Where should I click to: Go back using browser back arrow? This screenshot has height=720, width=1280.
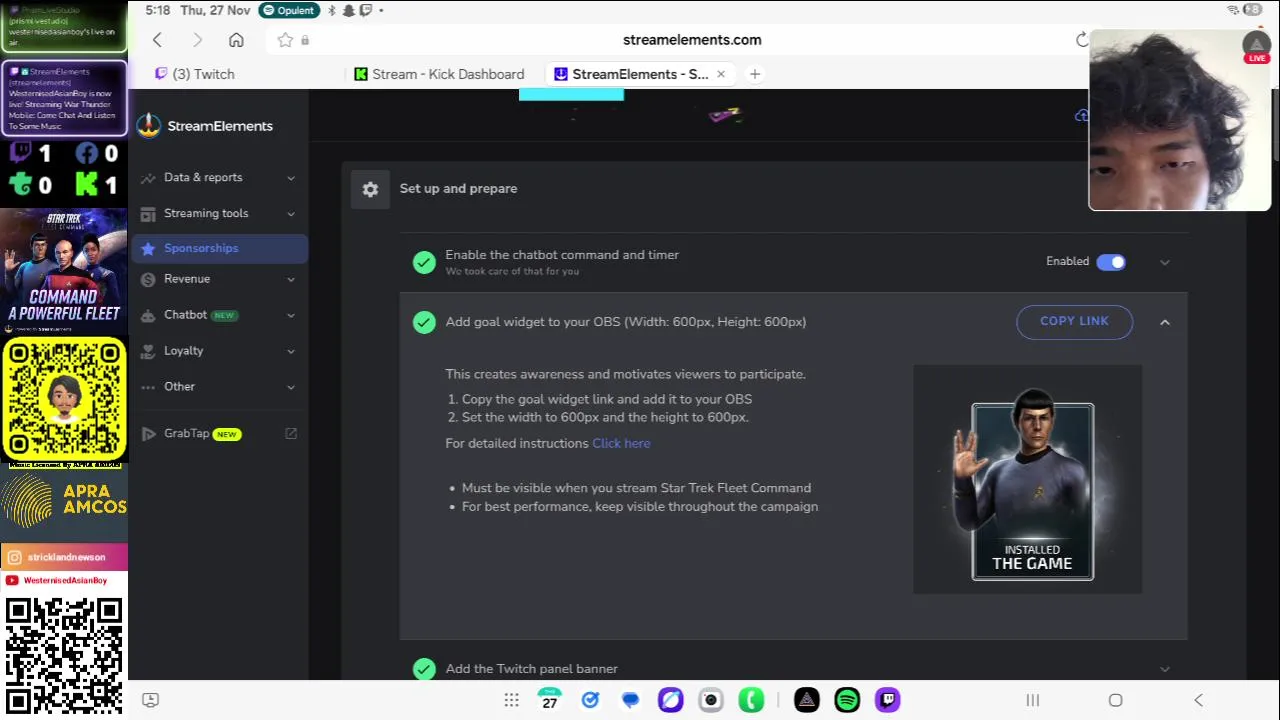tap(157, 40)
